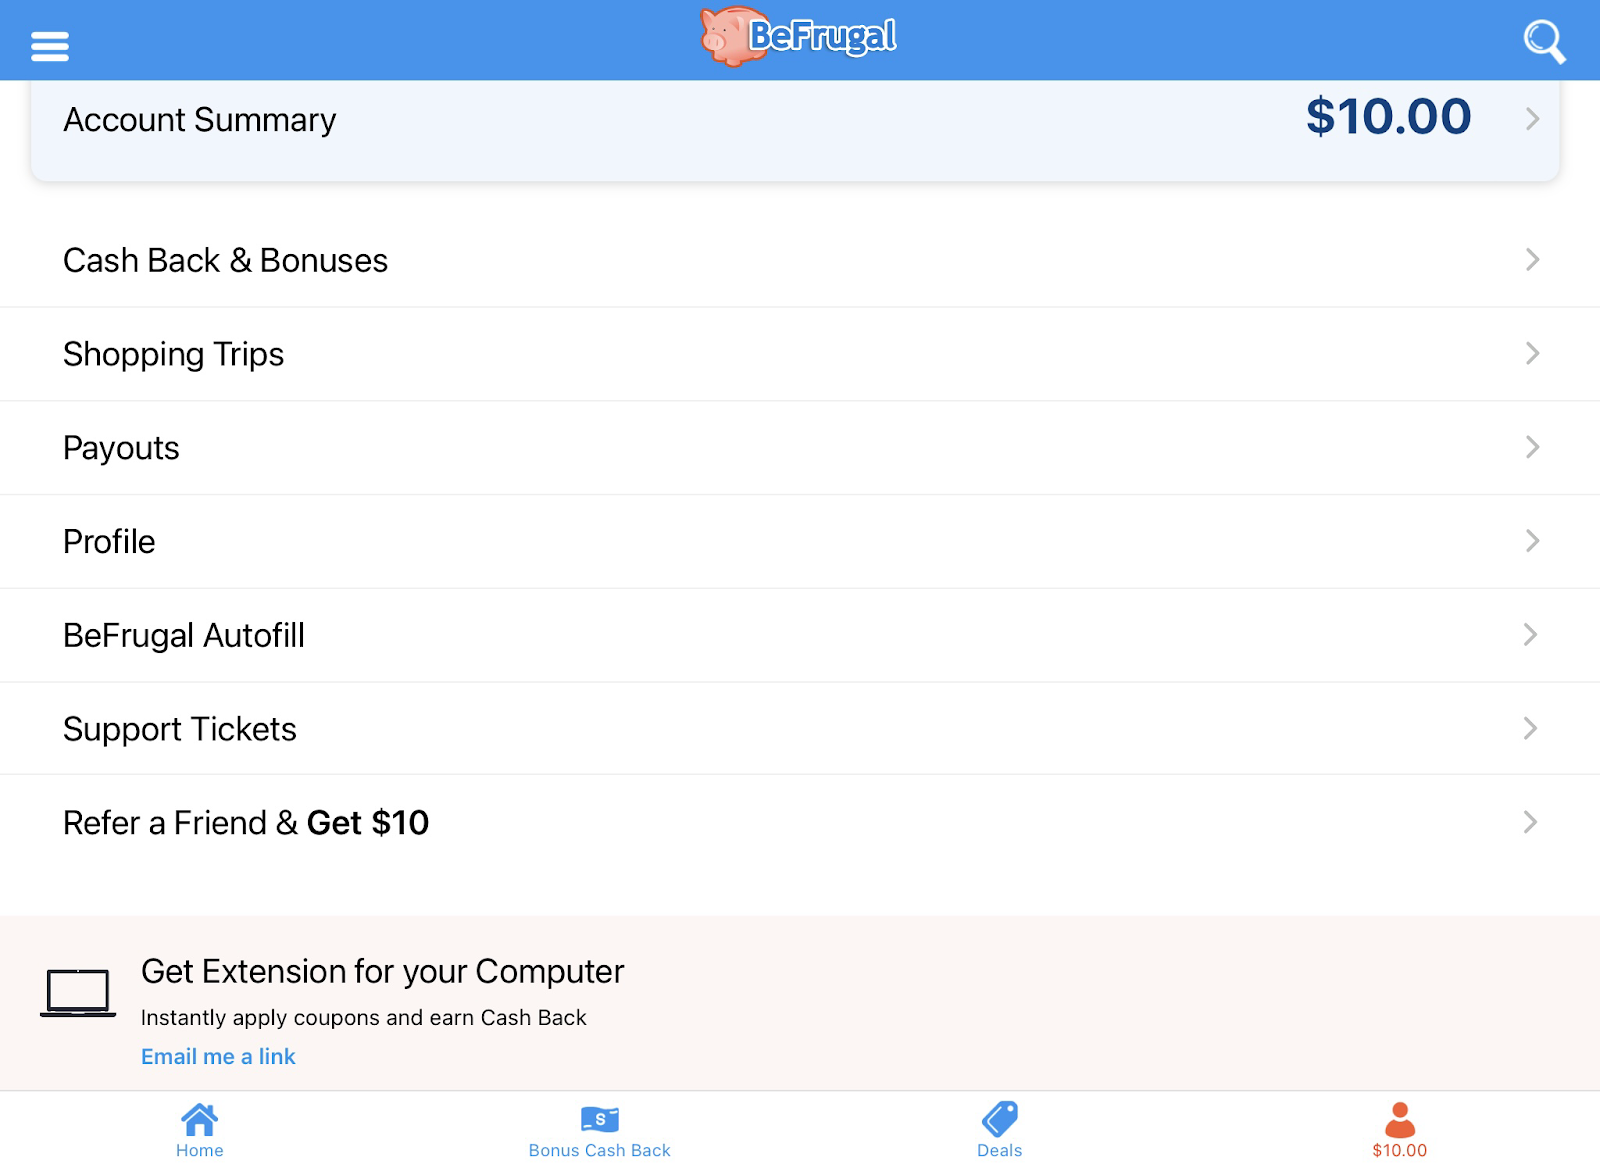Click the search magnifier icon
This screenshot has width=1600, height=1168.
1543,41
